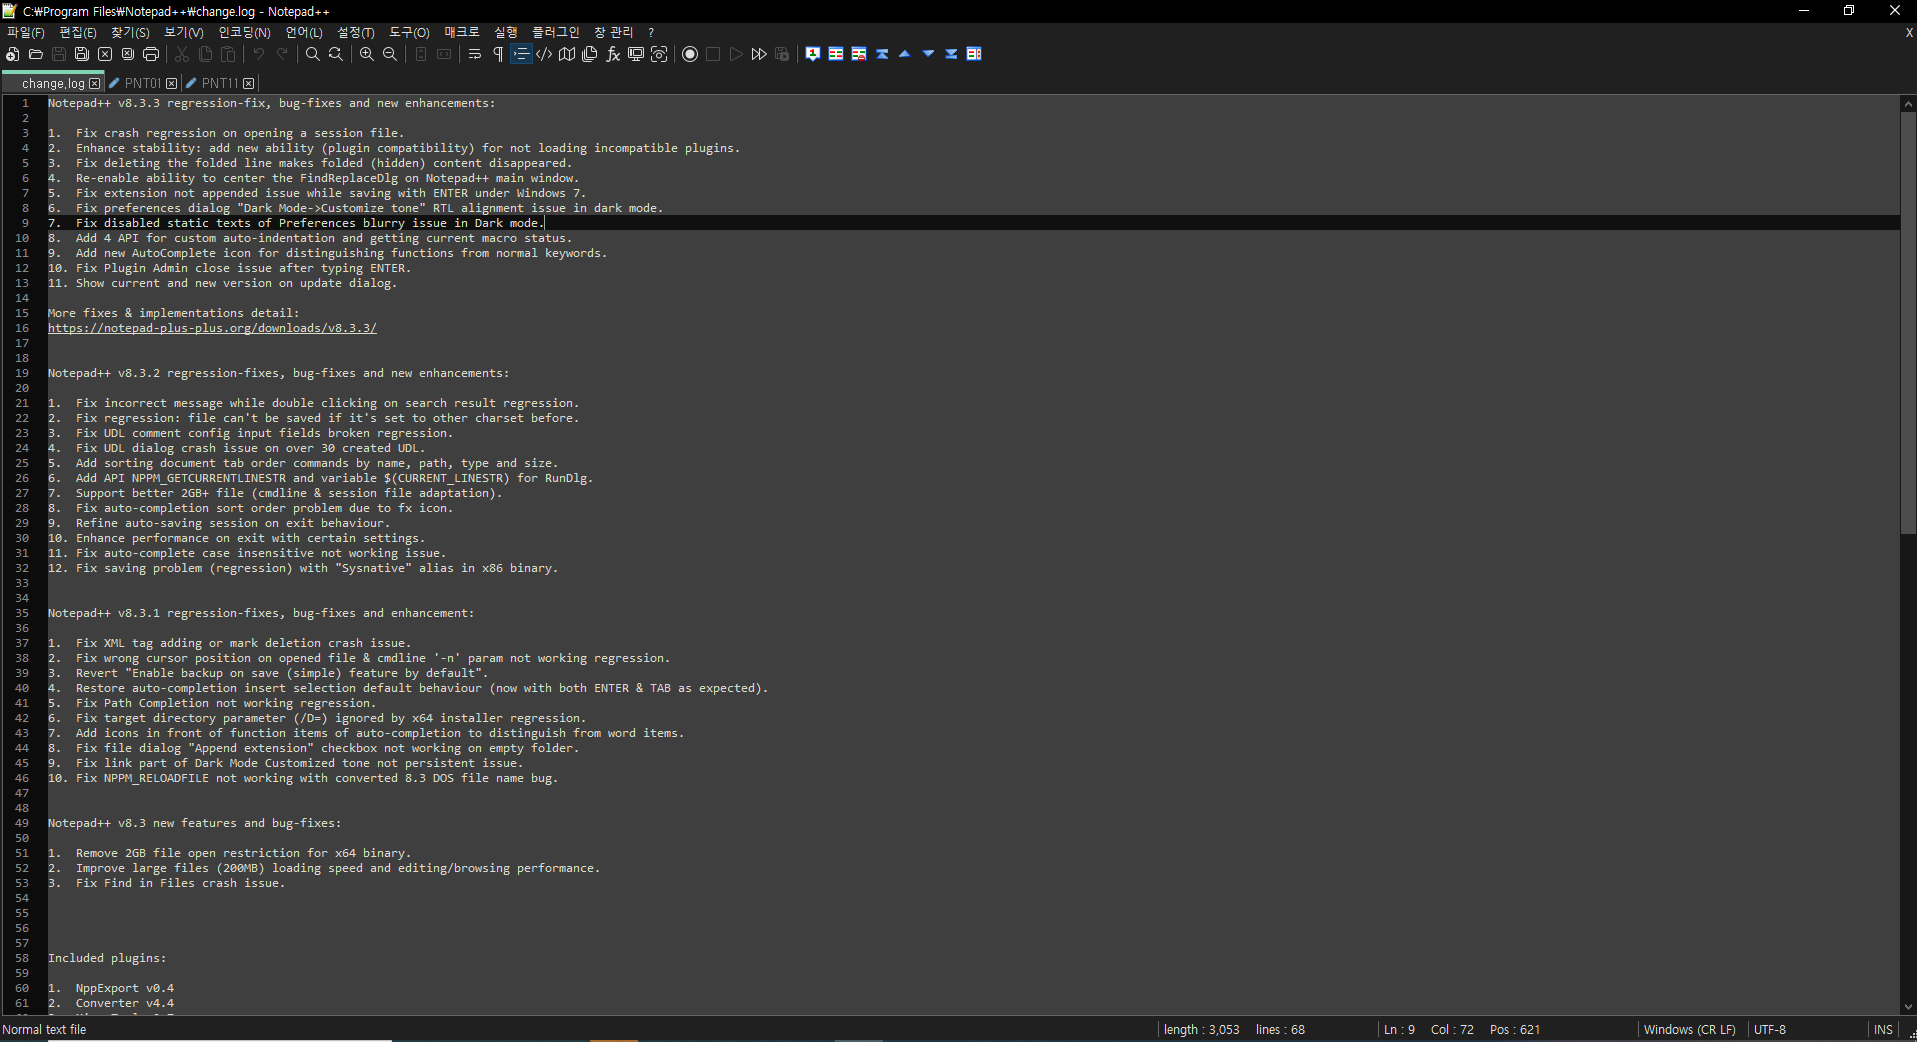Toggle synchronized horizontal scrolling icon

click(x=444, y=54)
